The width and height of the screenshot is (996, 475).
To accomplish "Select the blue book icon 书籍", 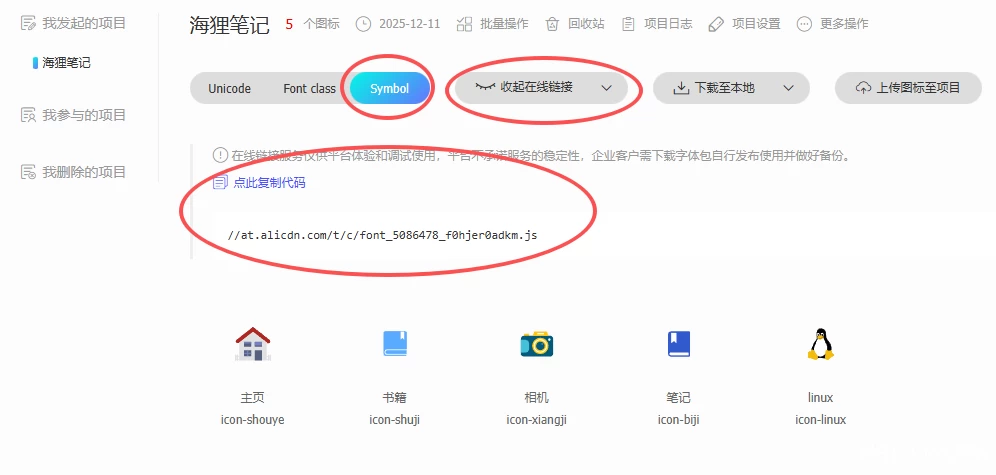I will click(x=394, y=345).
